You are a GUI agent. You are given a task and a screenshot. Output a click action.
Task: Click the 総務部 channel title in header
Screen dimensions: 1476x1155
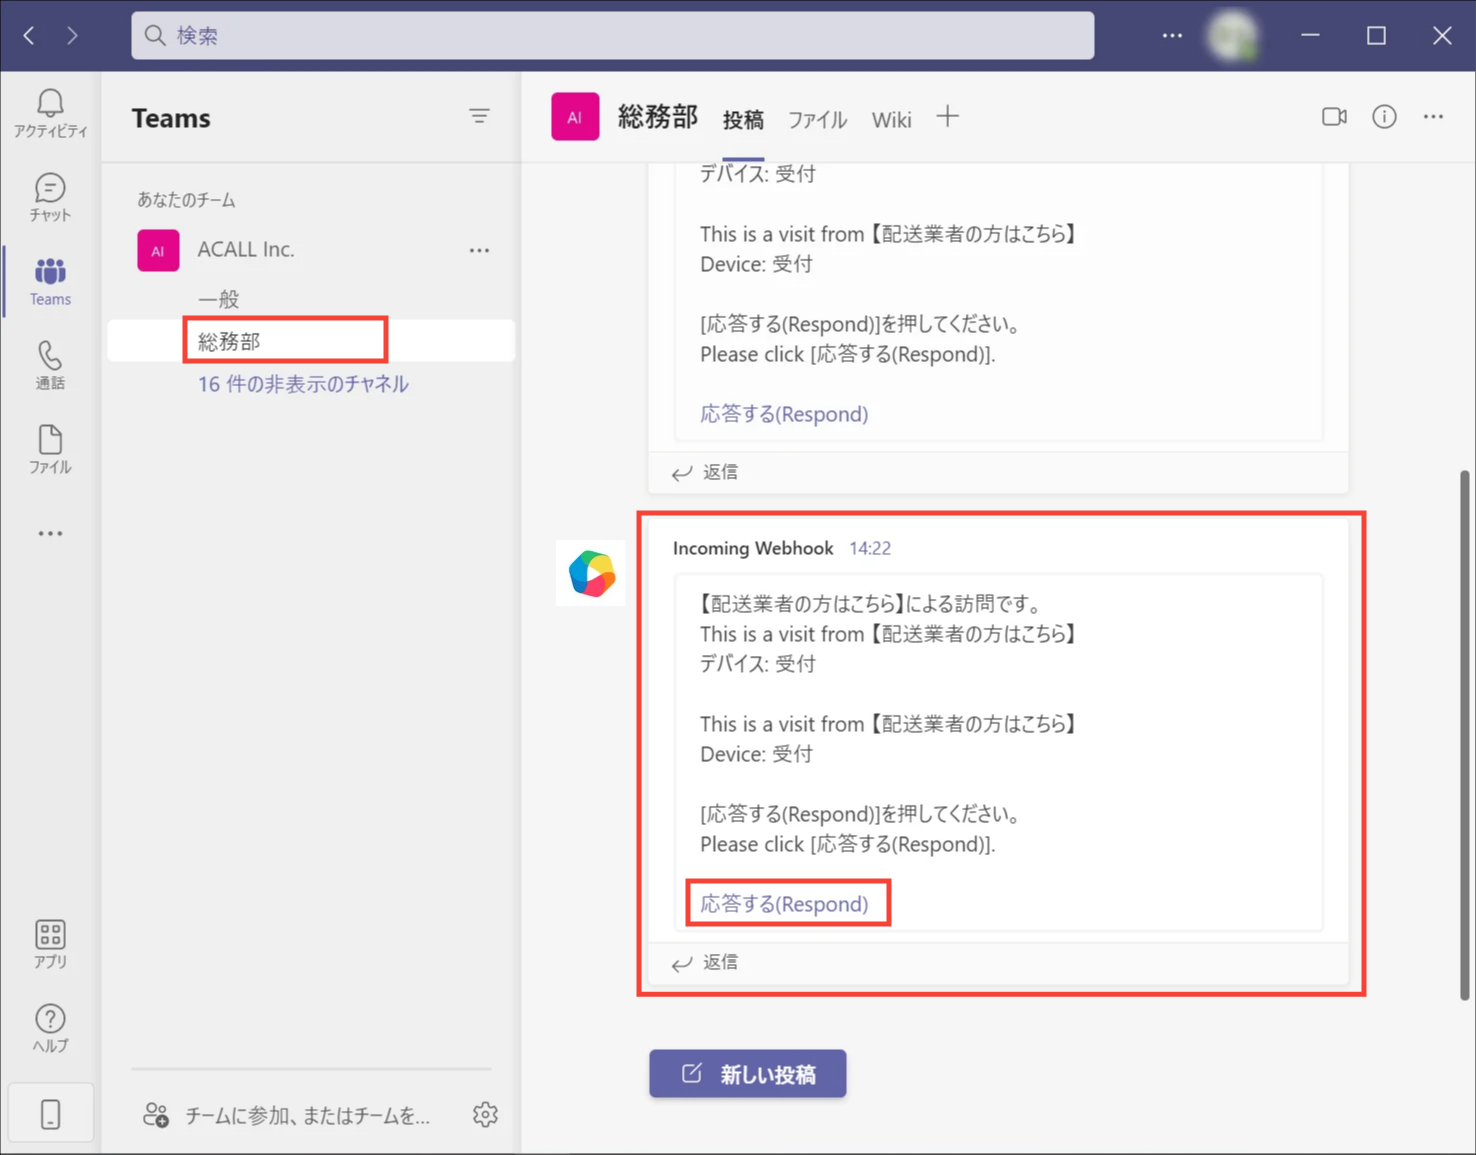coord(657,117)
